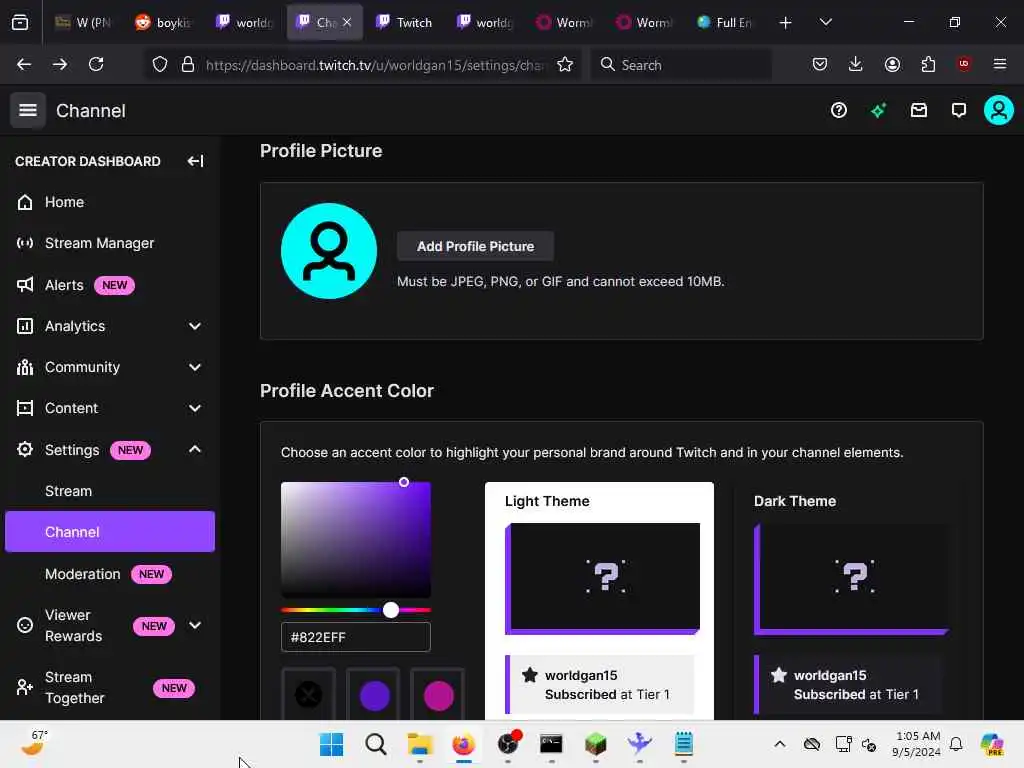The width and height of the screenshot is (1024, 768).
Task: Reload the page with refresh icon
Action: click(x=96, y=64)
